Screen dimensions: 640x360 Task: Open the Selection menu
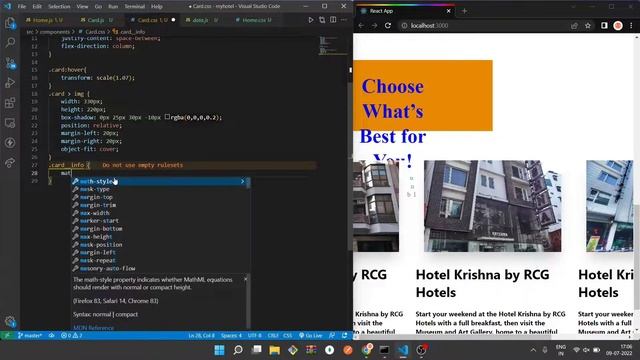pyautogui.click(x=59, y=7)
